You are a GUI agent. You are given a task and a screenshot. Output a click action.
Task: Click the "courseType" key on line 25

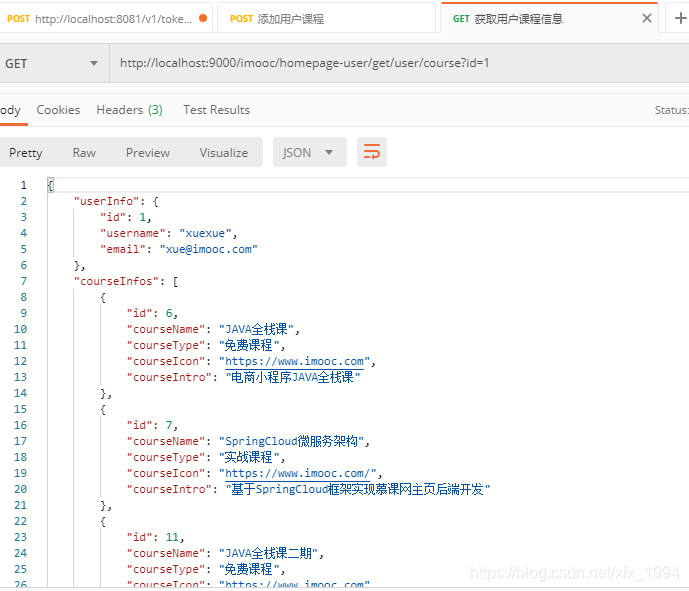coord(166,569)
